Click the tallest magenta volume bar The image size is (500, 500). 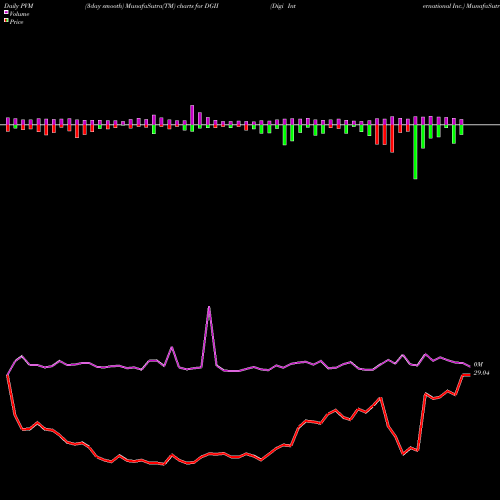(192, 115)
